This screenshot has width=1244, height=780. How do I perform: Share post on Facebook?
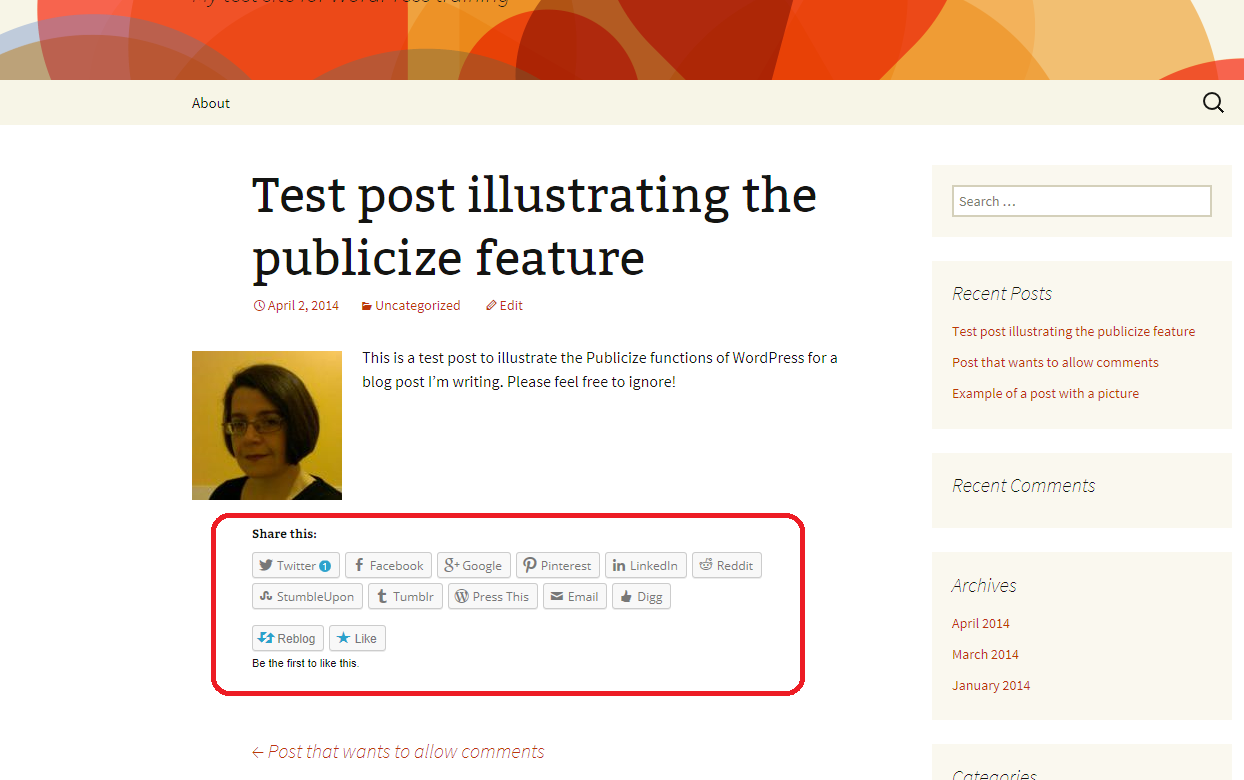click(x=388, y=565)
